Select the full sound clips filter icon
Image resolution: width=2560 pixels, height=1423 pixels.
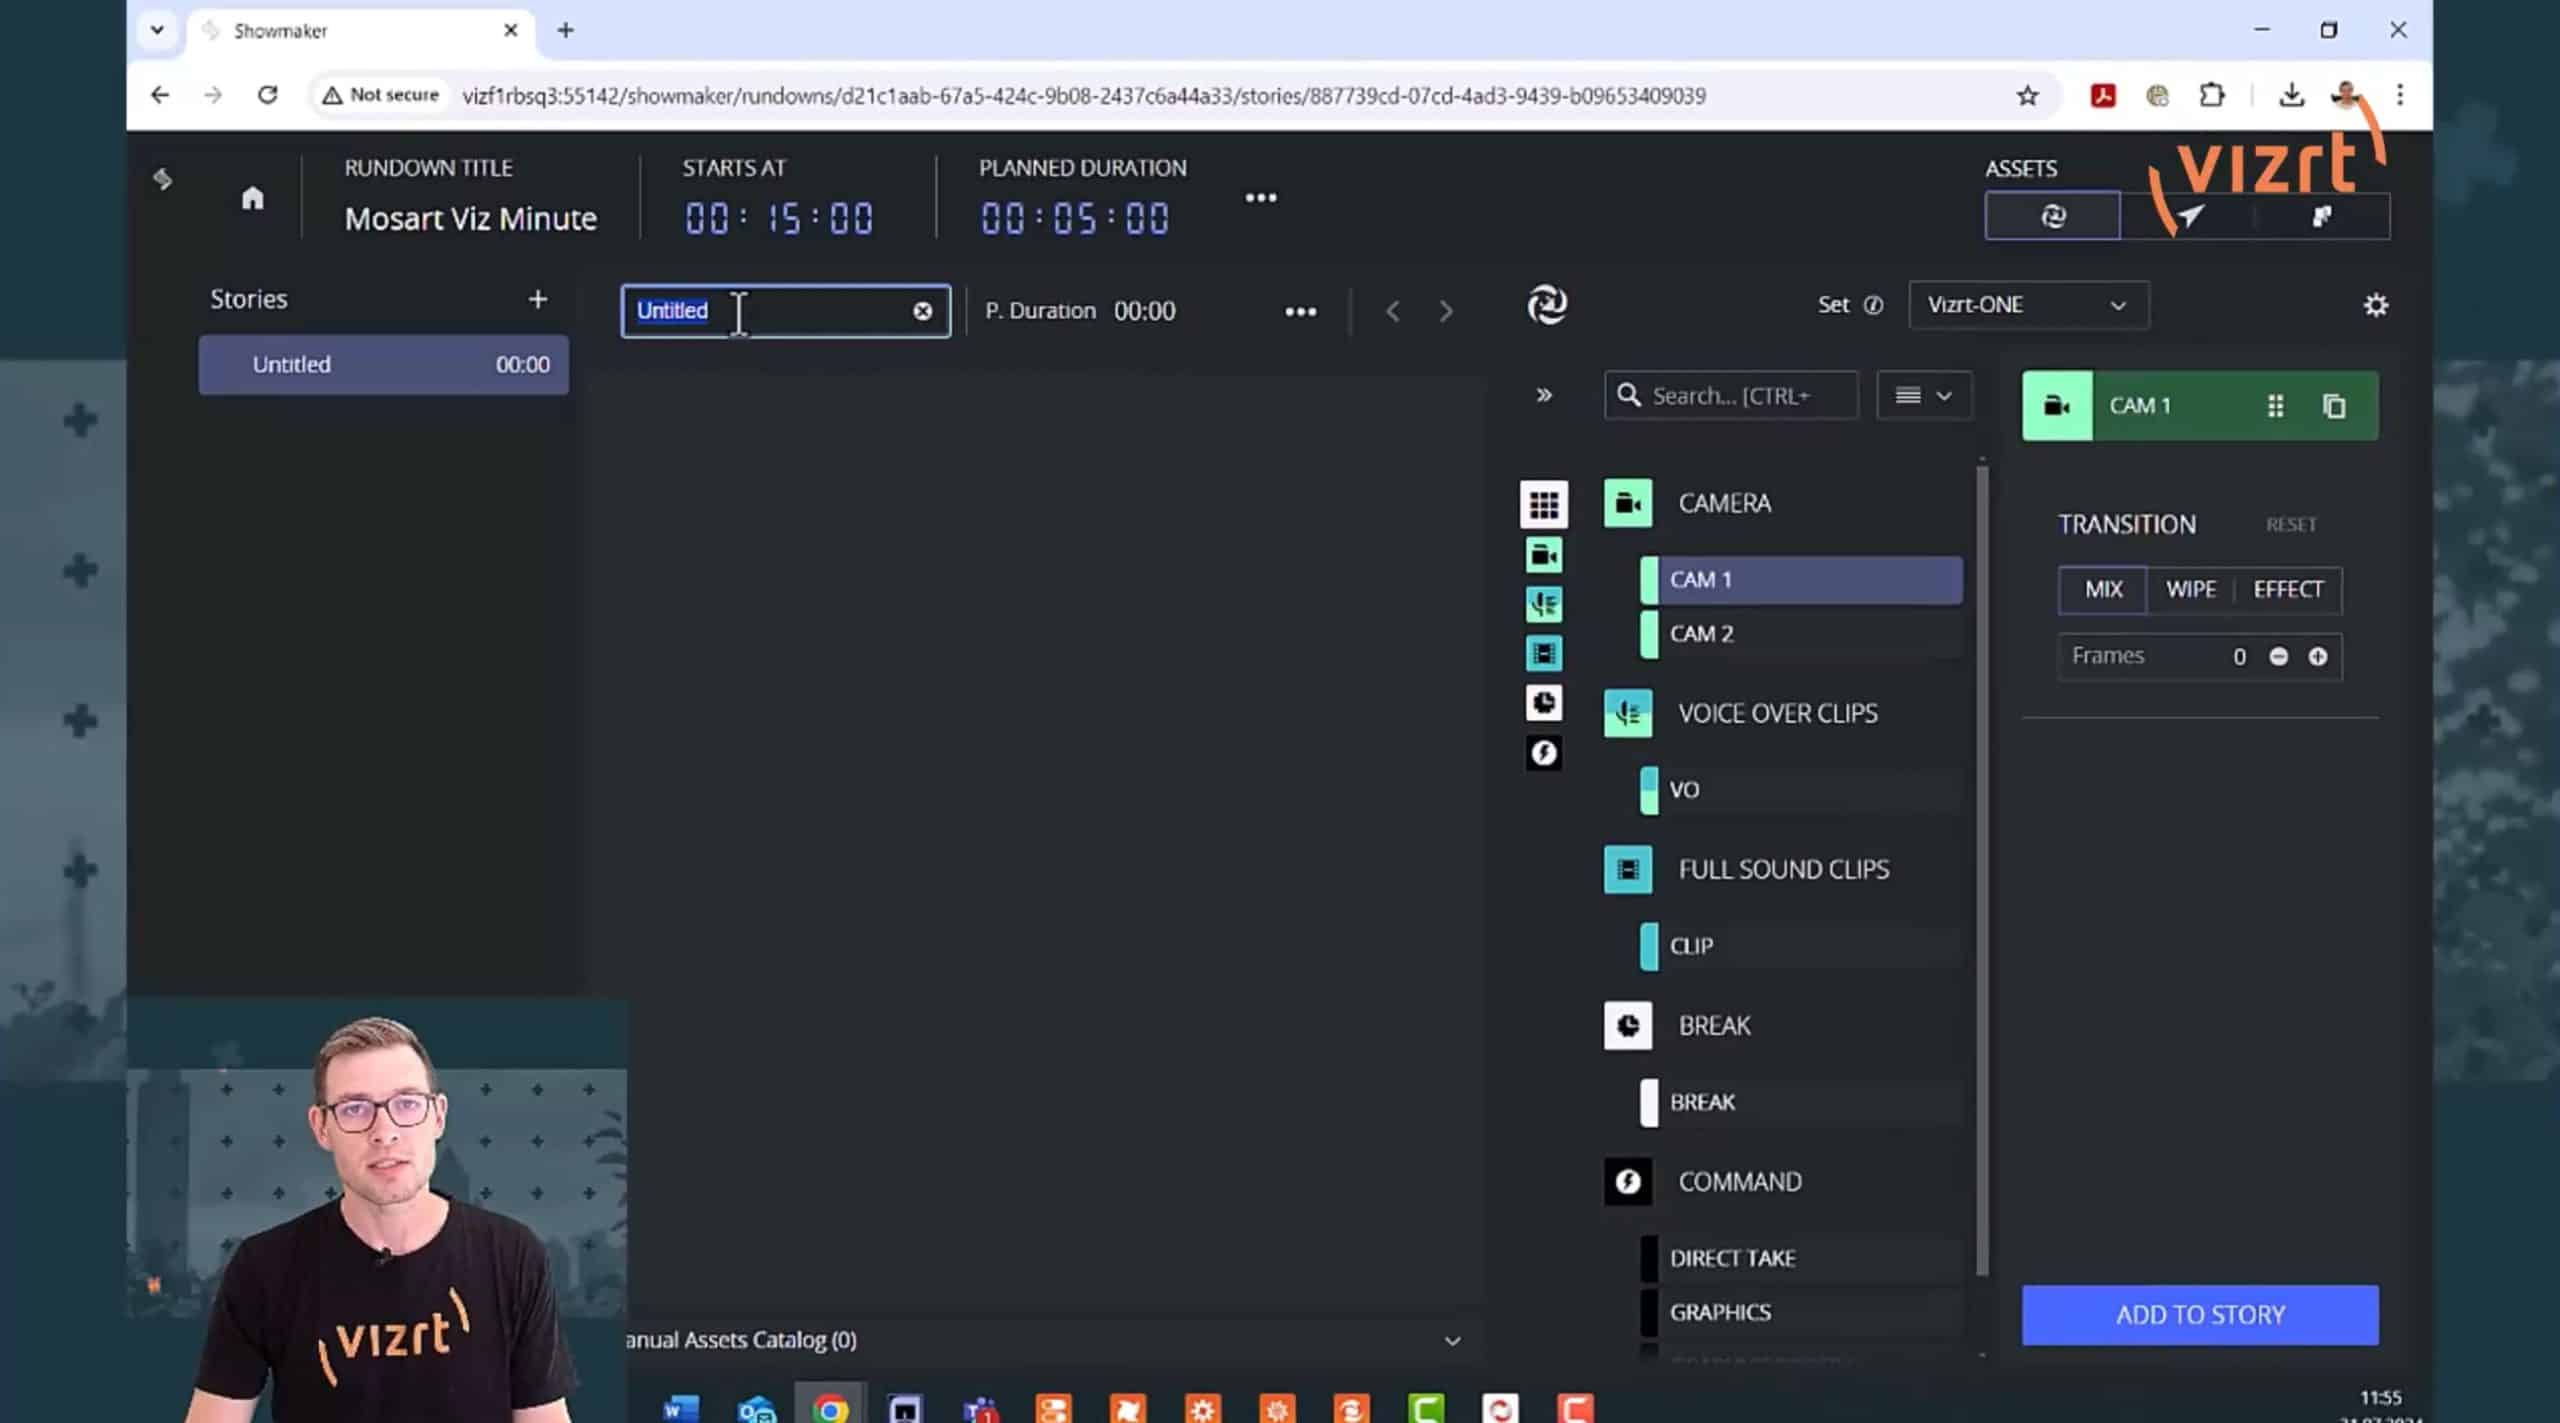1544,652
